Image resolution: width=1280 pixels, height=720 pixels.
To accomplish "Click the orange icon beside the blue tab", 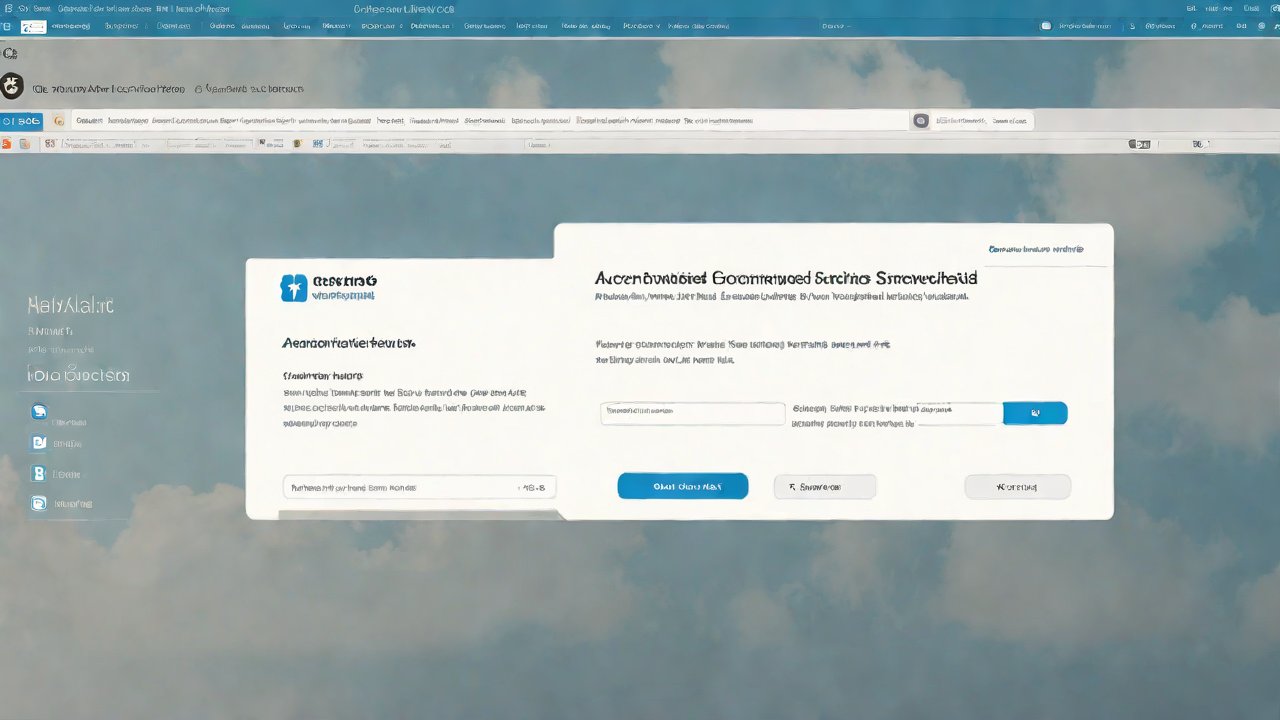I will pyautogui.click(x=58, y=121).
